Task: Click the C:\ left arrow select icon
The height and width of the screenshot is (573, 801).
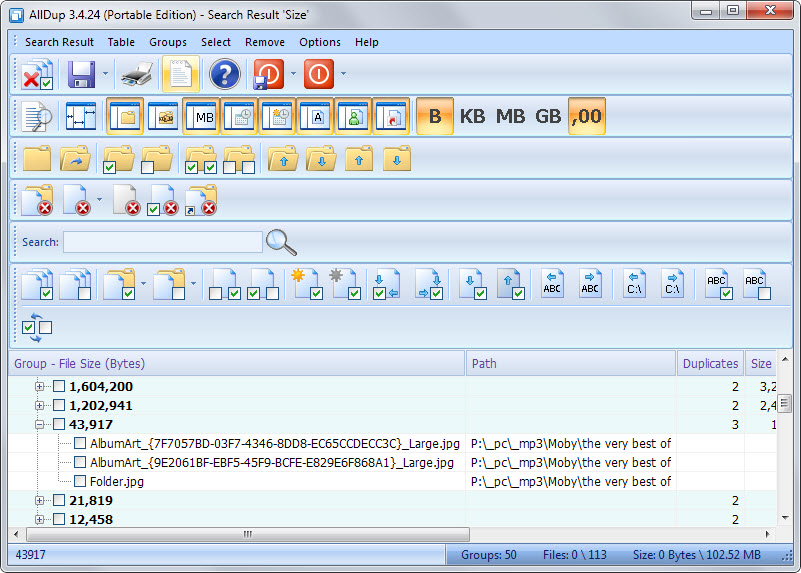Action: (634, 284)
